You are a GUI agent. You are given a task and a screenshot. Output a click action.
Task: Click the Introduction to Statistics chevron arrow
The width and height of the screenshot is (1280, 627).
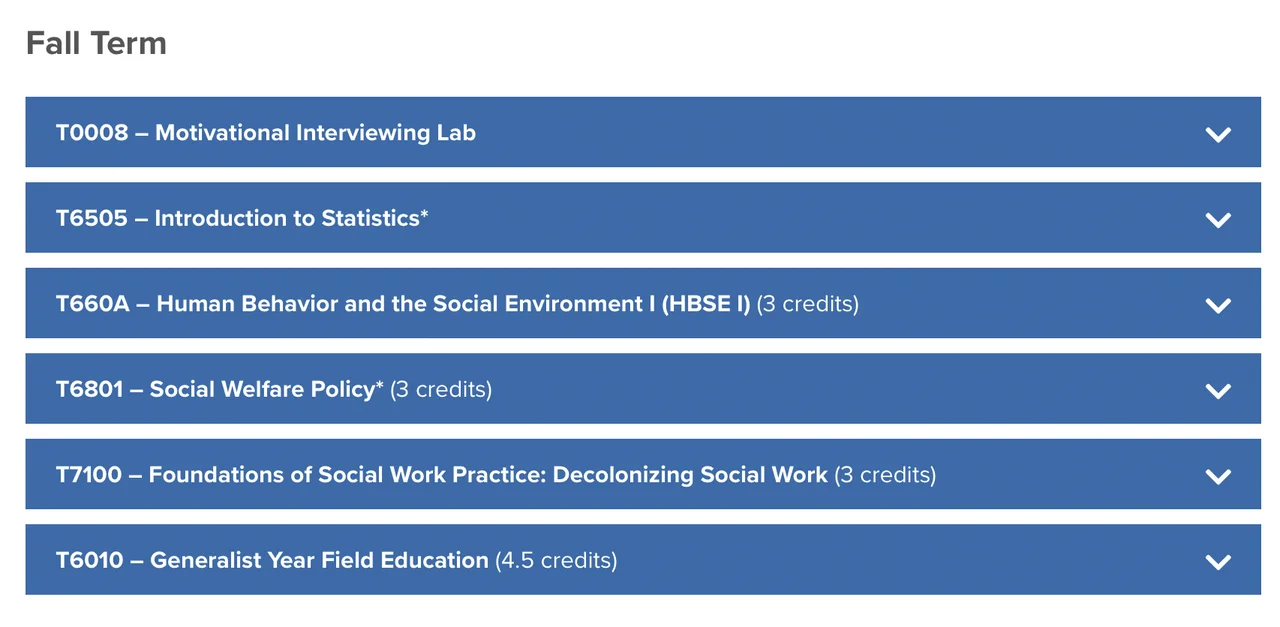coord(1217,219)
